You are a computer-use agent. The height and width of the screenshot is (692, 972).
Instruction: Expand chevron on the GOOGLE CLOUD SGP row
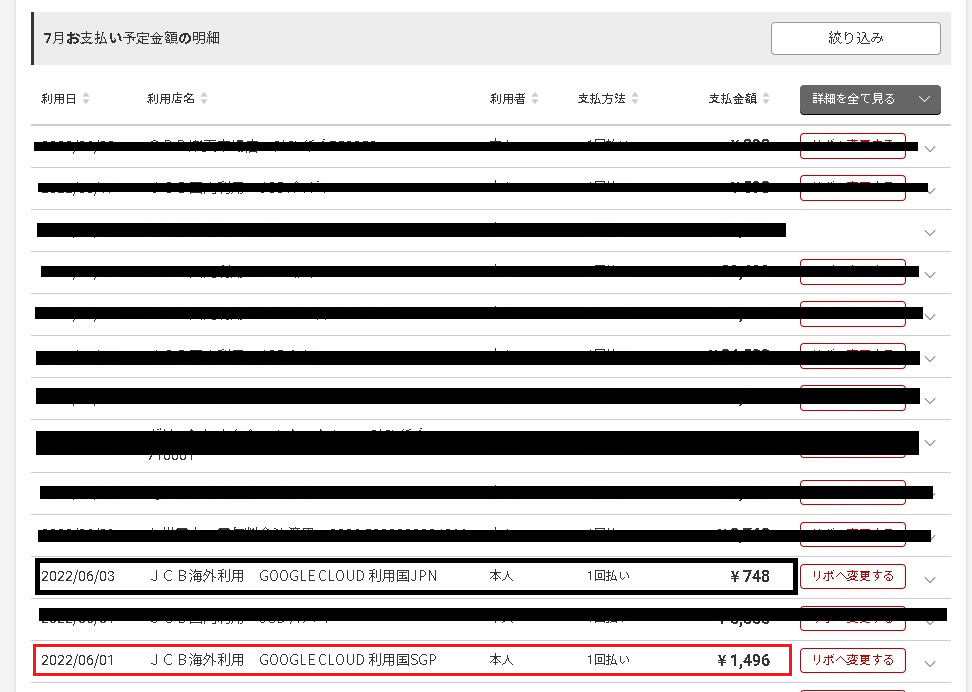click(930, 660)
